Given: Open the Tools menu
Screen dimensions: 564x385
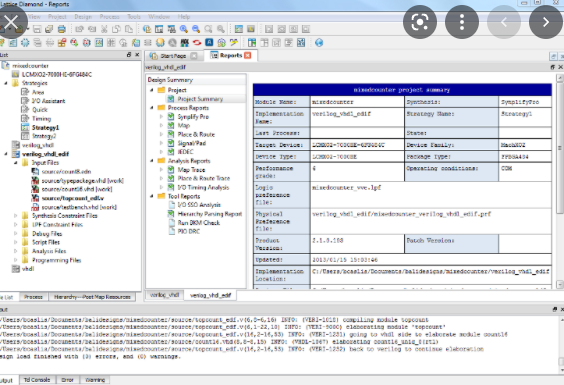Looking at the screenshot, I should click(x=134, y=17).
